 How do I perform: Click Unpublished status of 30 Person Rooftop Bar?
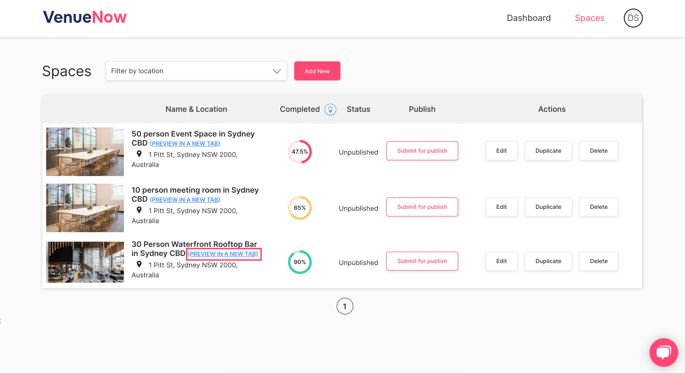point(358,262)
